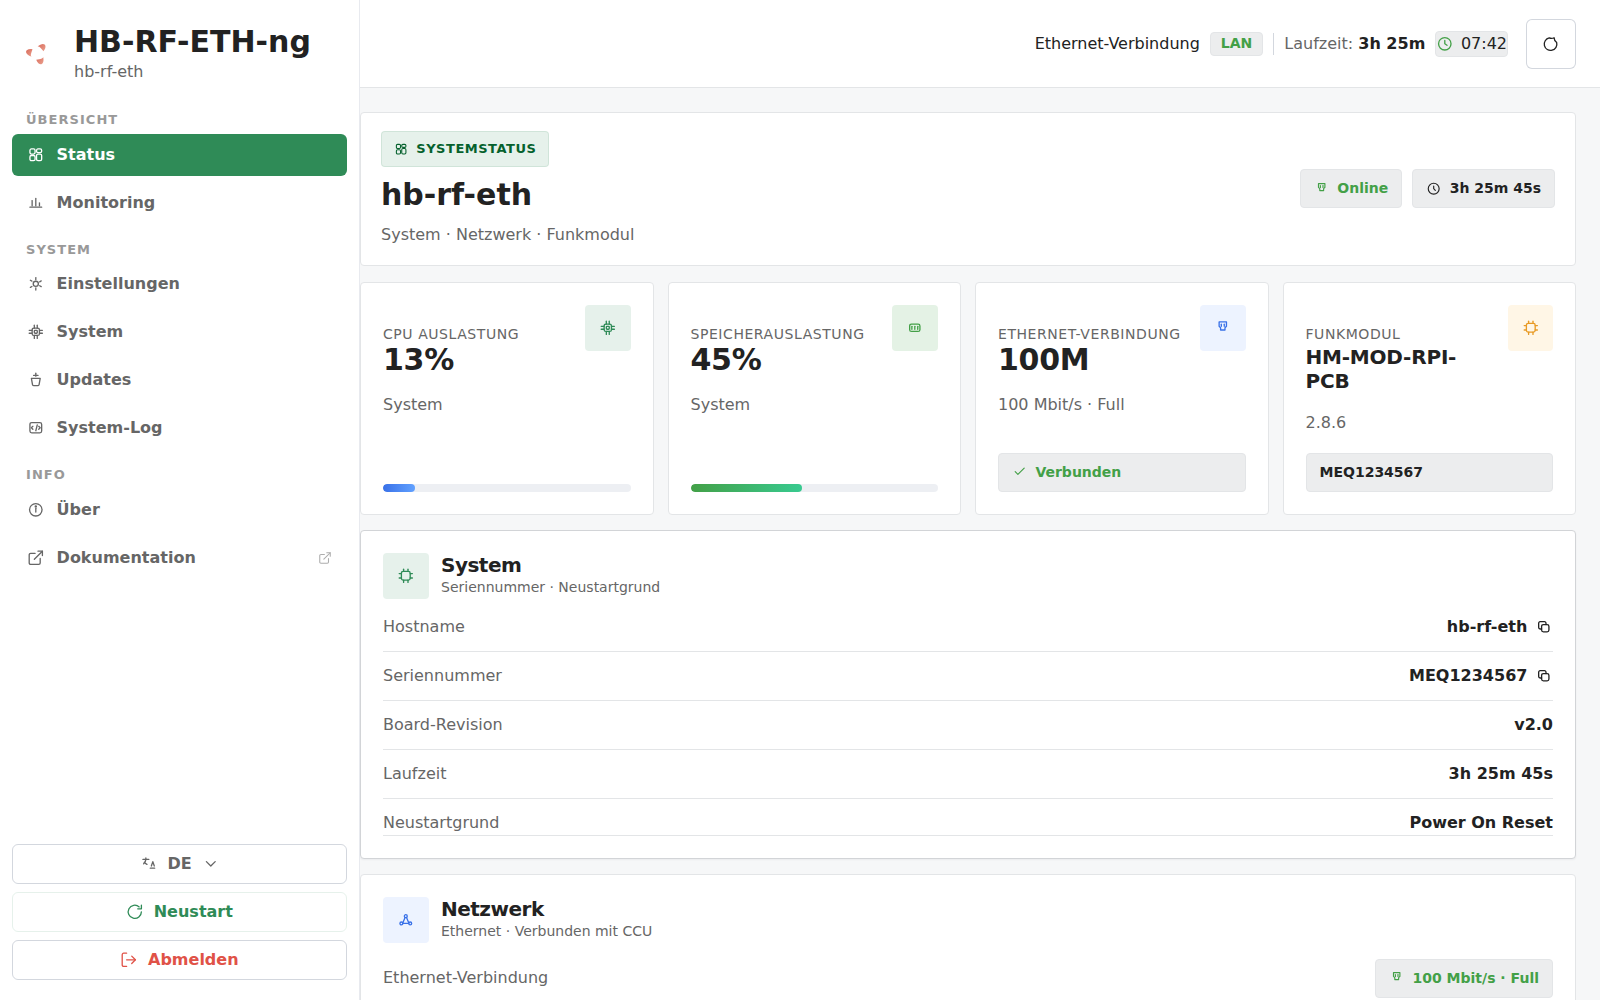This screenshot has height=1000, width=1600.
Task: Click the CPU usage progress bar
Action: pos(507,488)
